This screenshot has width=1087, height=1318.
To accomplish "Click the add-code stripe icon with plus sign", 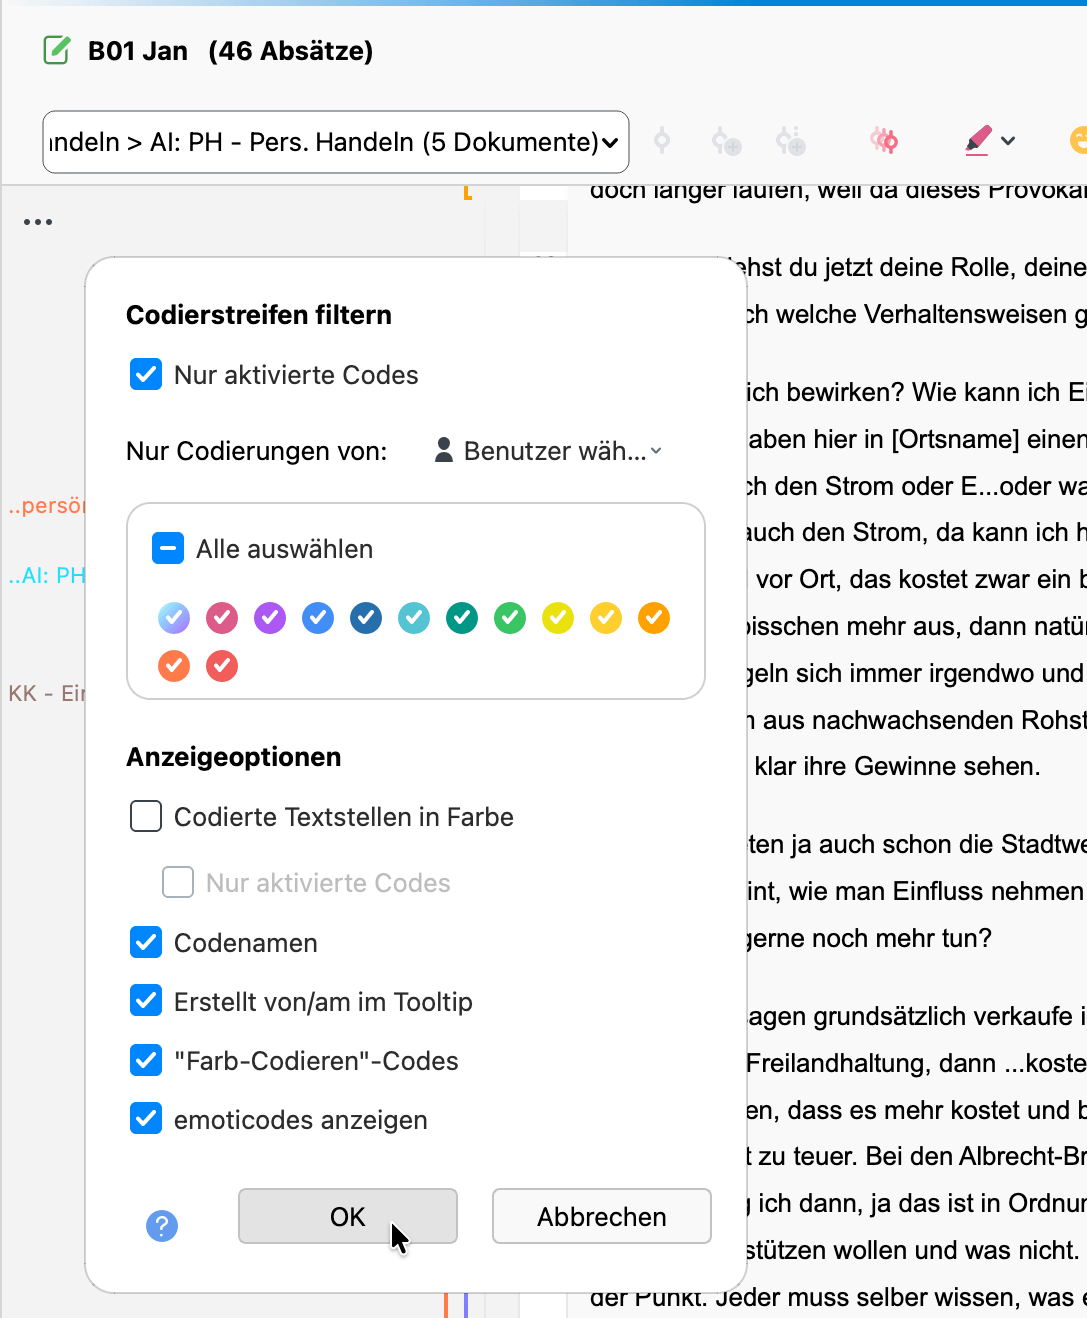I will pos(726,141).
